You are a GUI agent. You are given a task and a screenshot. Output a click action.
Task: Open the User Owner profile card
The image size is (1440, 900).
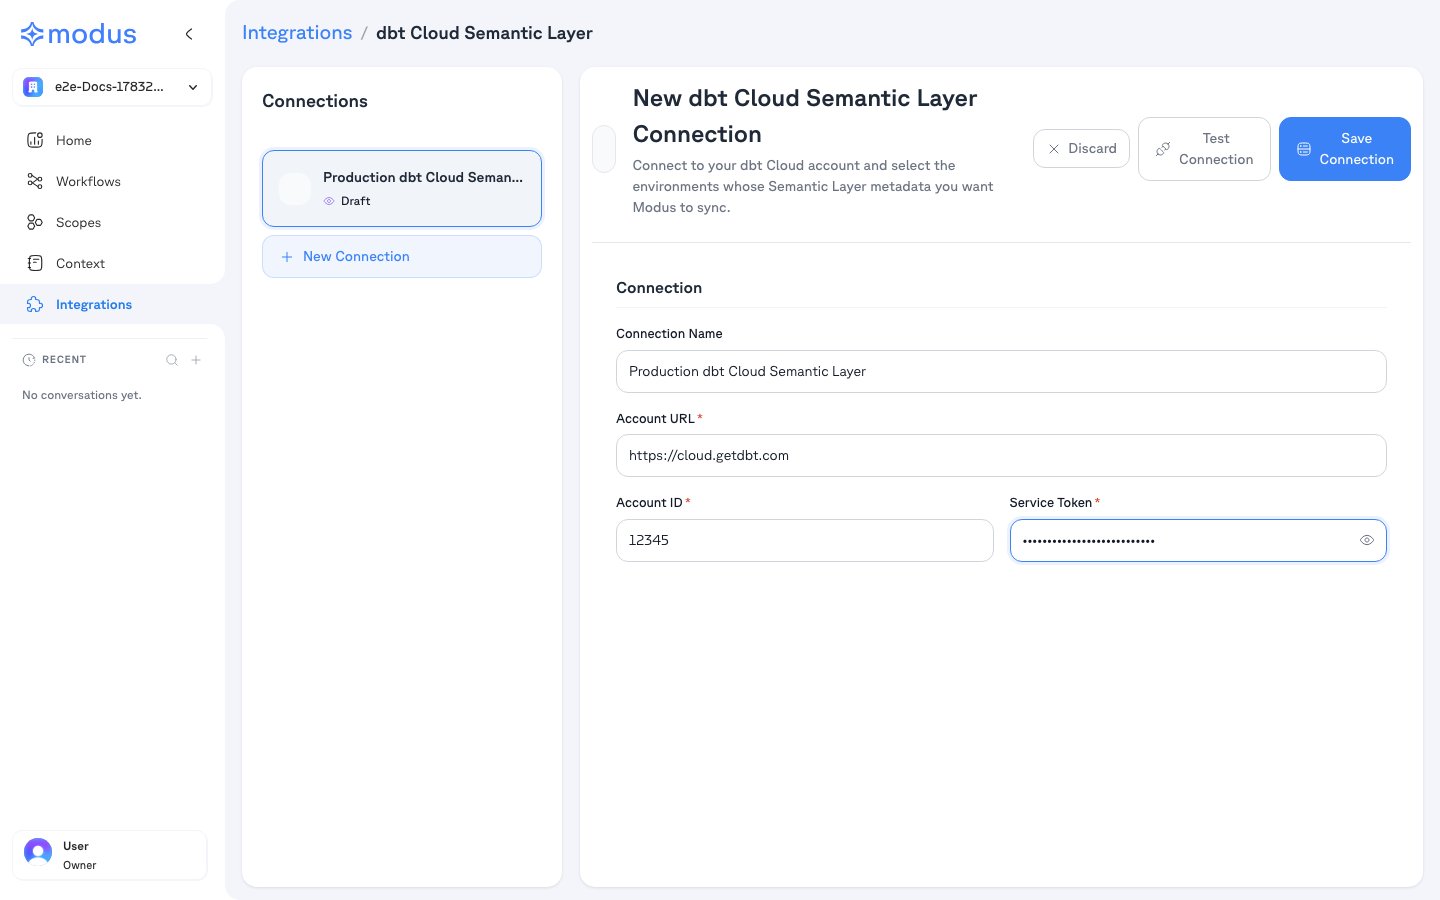point(110,855)
